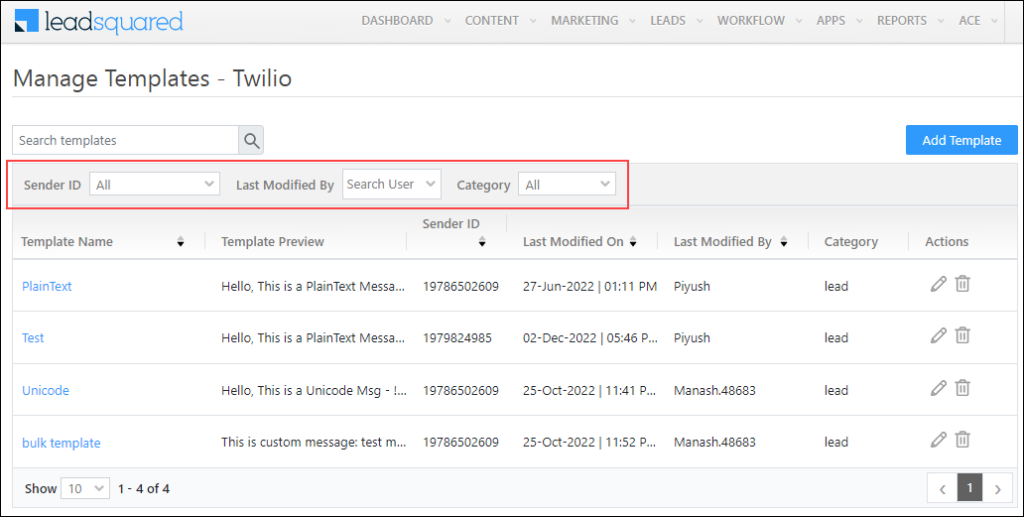Edit the PlainText template using pencil icon

938,284
